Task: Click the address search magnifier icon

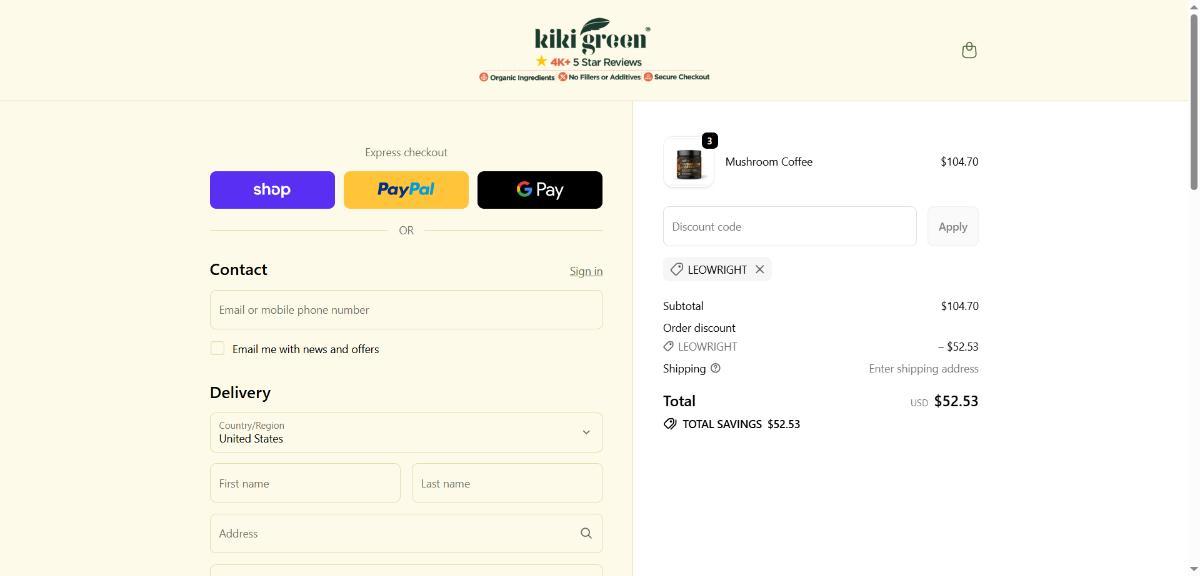Action: tap(586, 533)
